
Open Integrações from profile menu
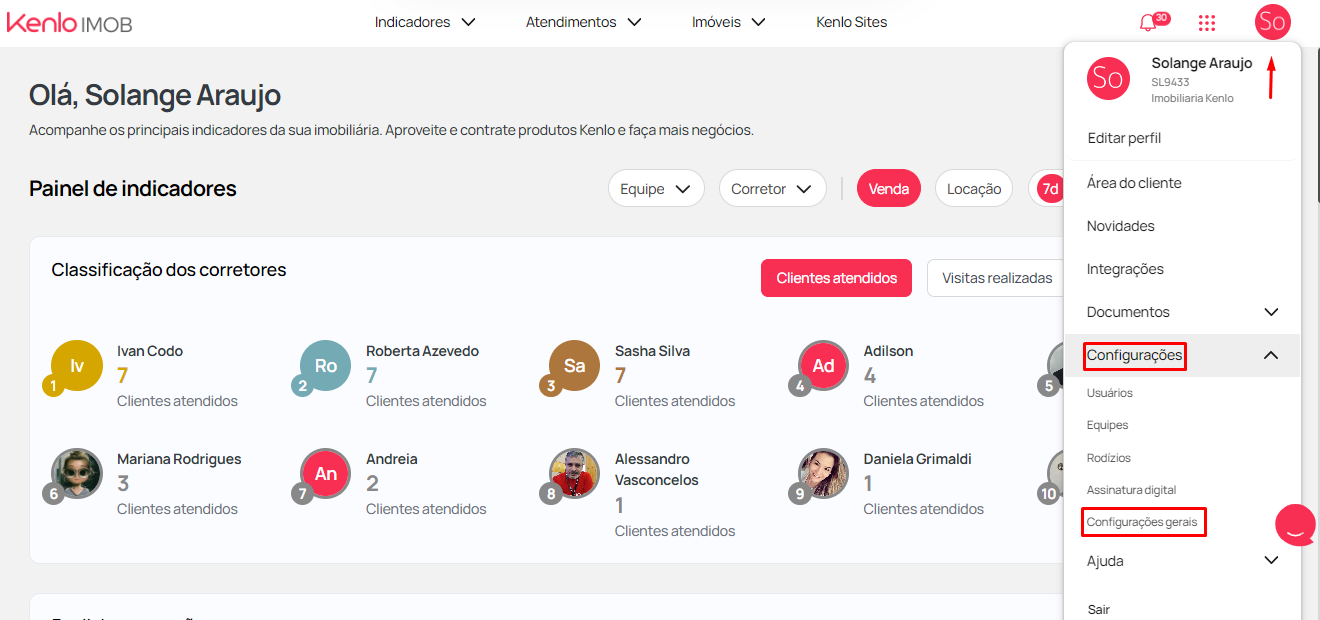click(x=1125, y=269)
